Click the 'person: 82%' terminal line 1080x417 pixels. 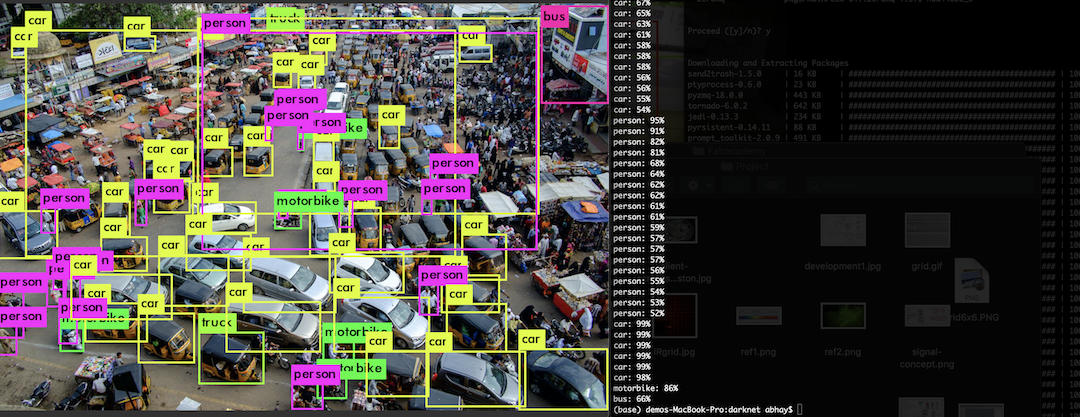click(638, 141)
